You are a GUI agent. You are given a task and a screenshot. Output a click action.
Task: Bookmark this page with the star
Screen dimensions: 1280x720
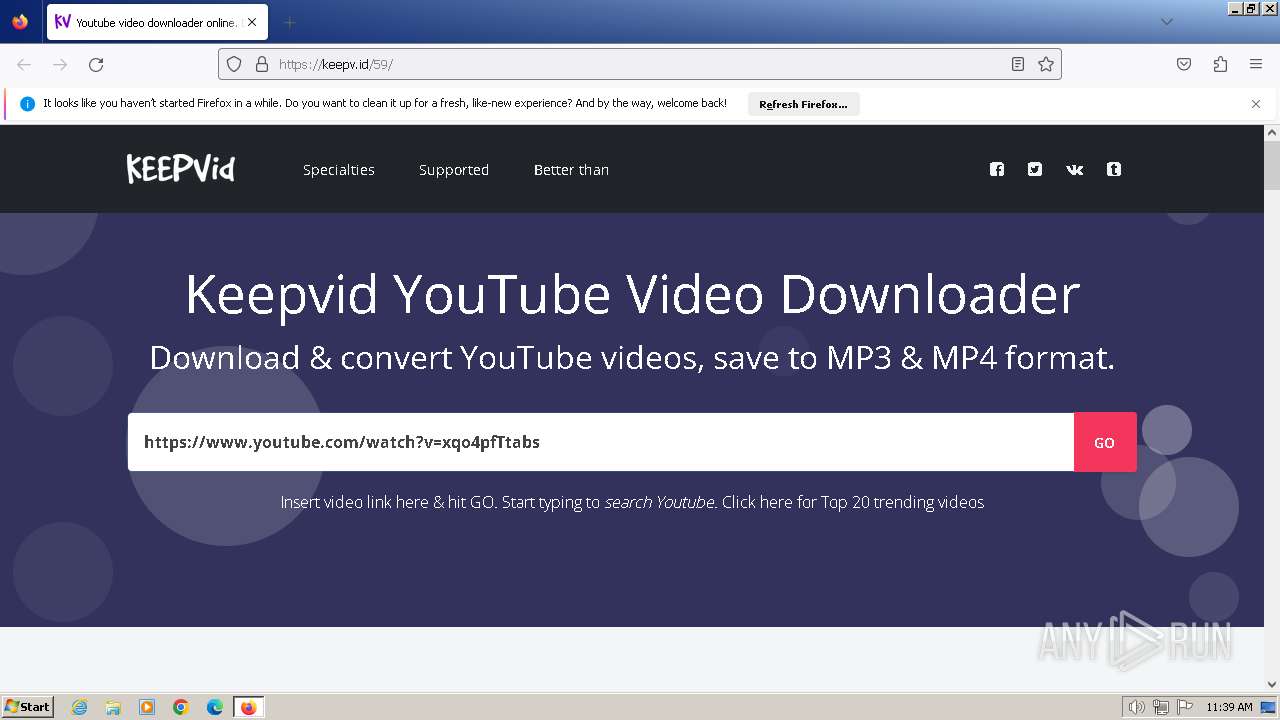1046,64
